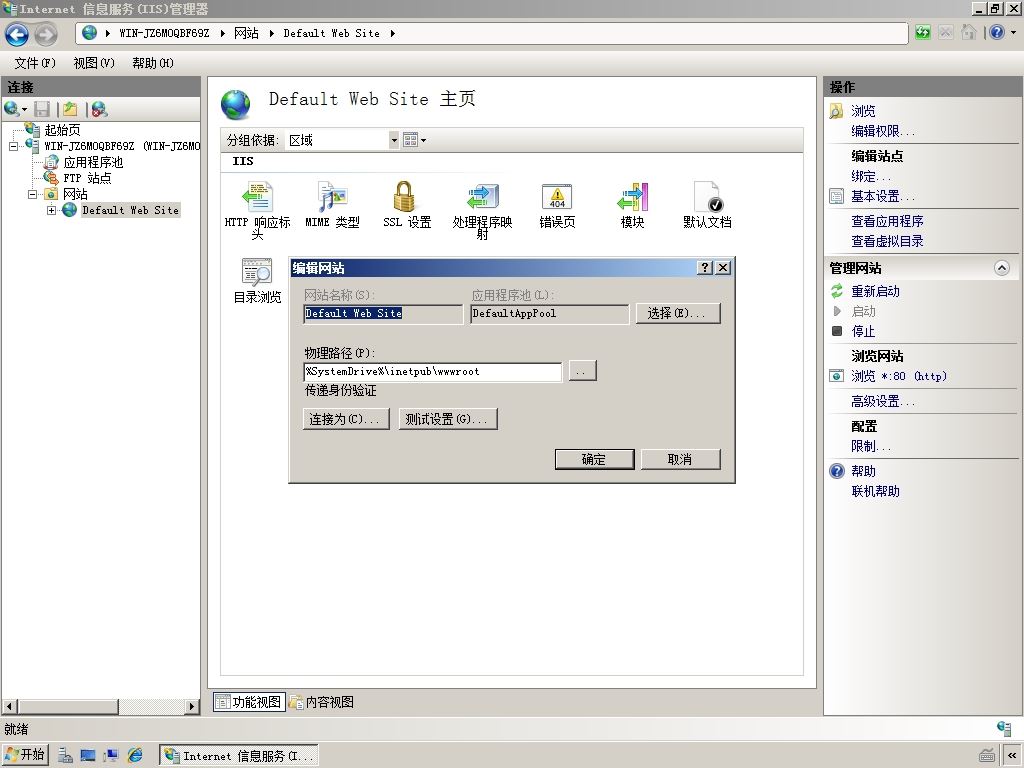This screenshot has height=768, width=1024.
Task: Click the 确定 button in 编辑网站 dialog
Action: 594,459
